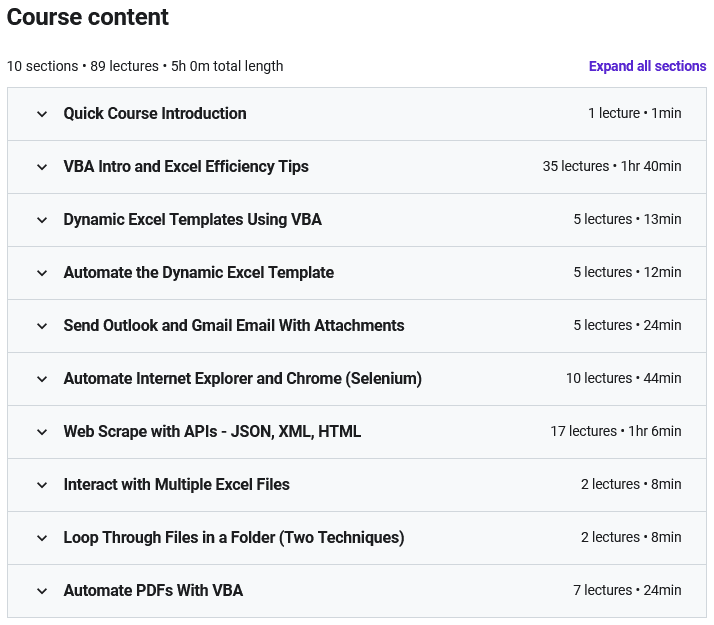
Task: Select Send Outlook and Gmail Email title
Action: point(234,325)
